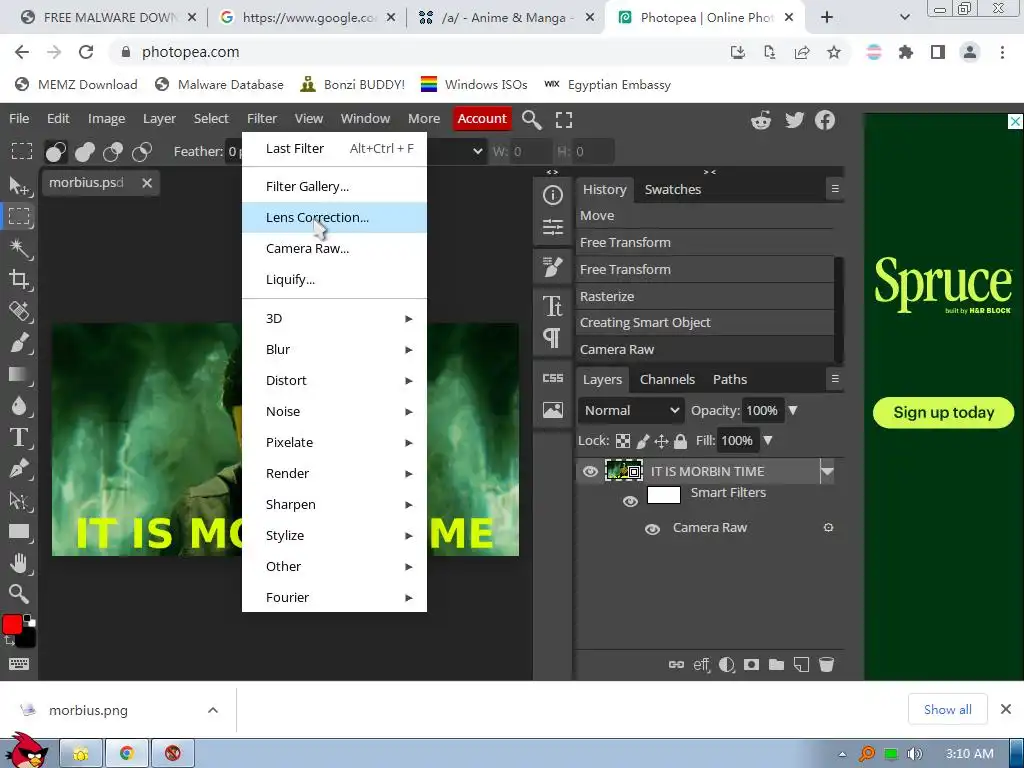1024x768 pixels.
Task: Open Filter Gallery menu entry
Action: pos(334,187)
